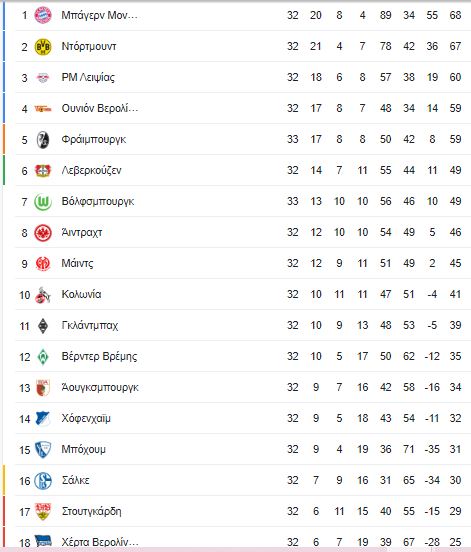Select the Freiburg club crest
Screen dimensions: 471x552
43,140
